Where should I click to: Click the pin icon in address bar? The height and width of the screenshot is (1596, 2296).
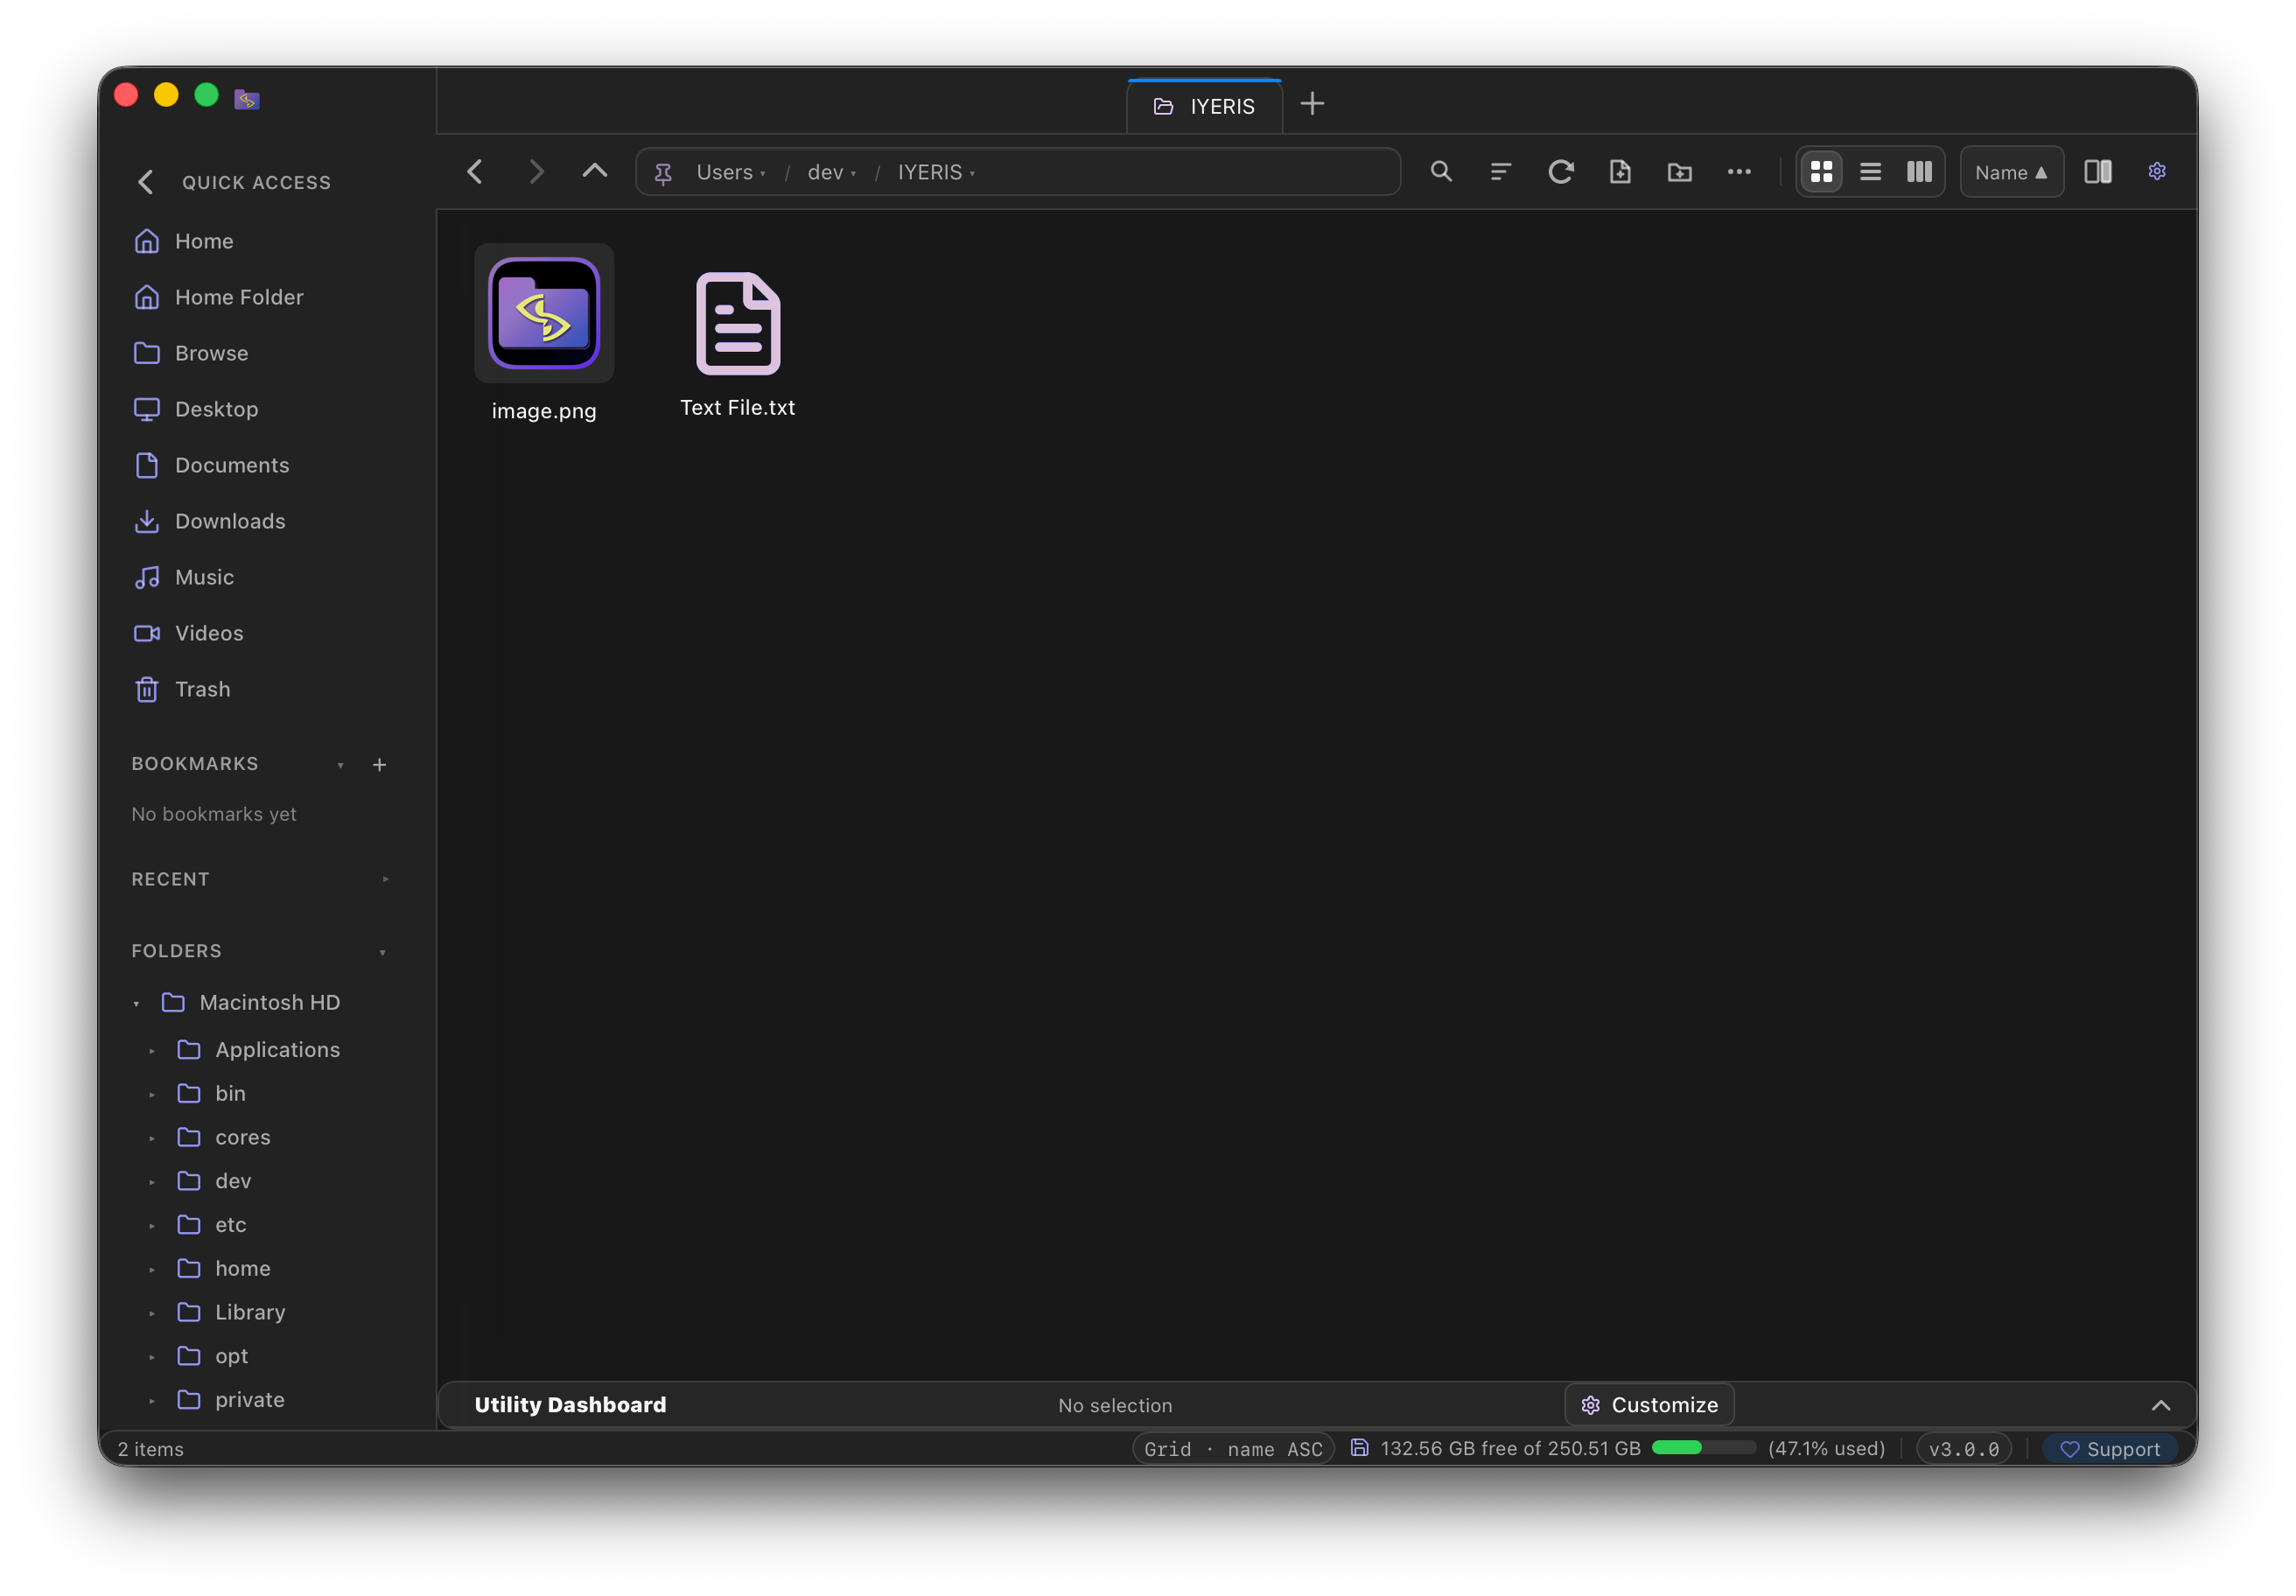(663, 173)
